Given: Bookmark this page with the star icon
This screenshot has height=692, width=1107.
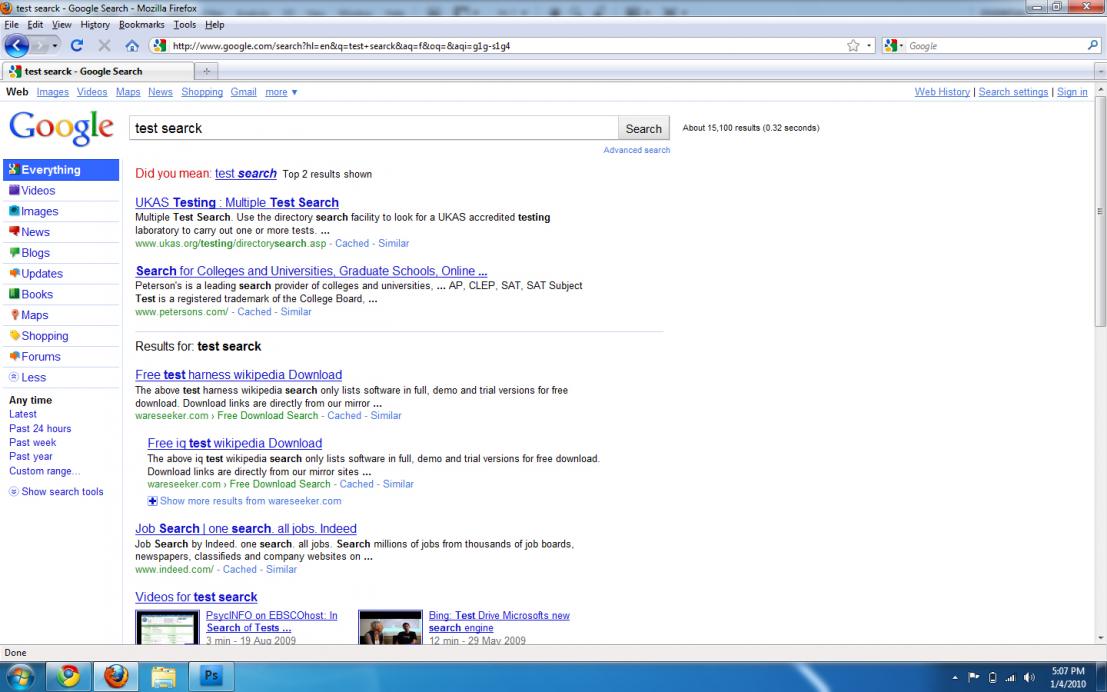Looking at the screenshot, I should 853,46.
